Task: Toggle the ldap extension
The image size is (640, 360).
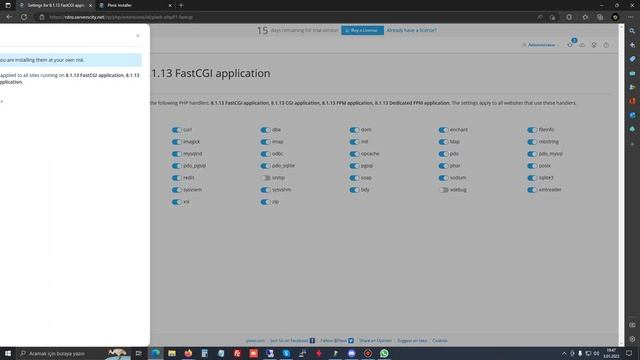Action: coord(443,142)
